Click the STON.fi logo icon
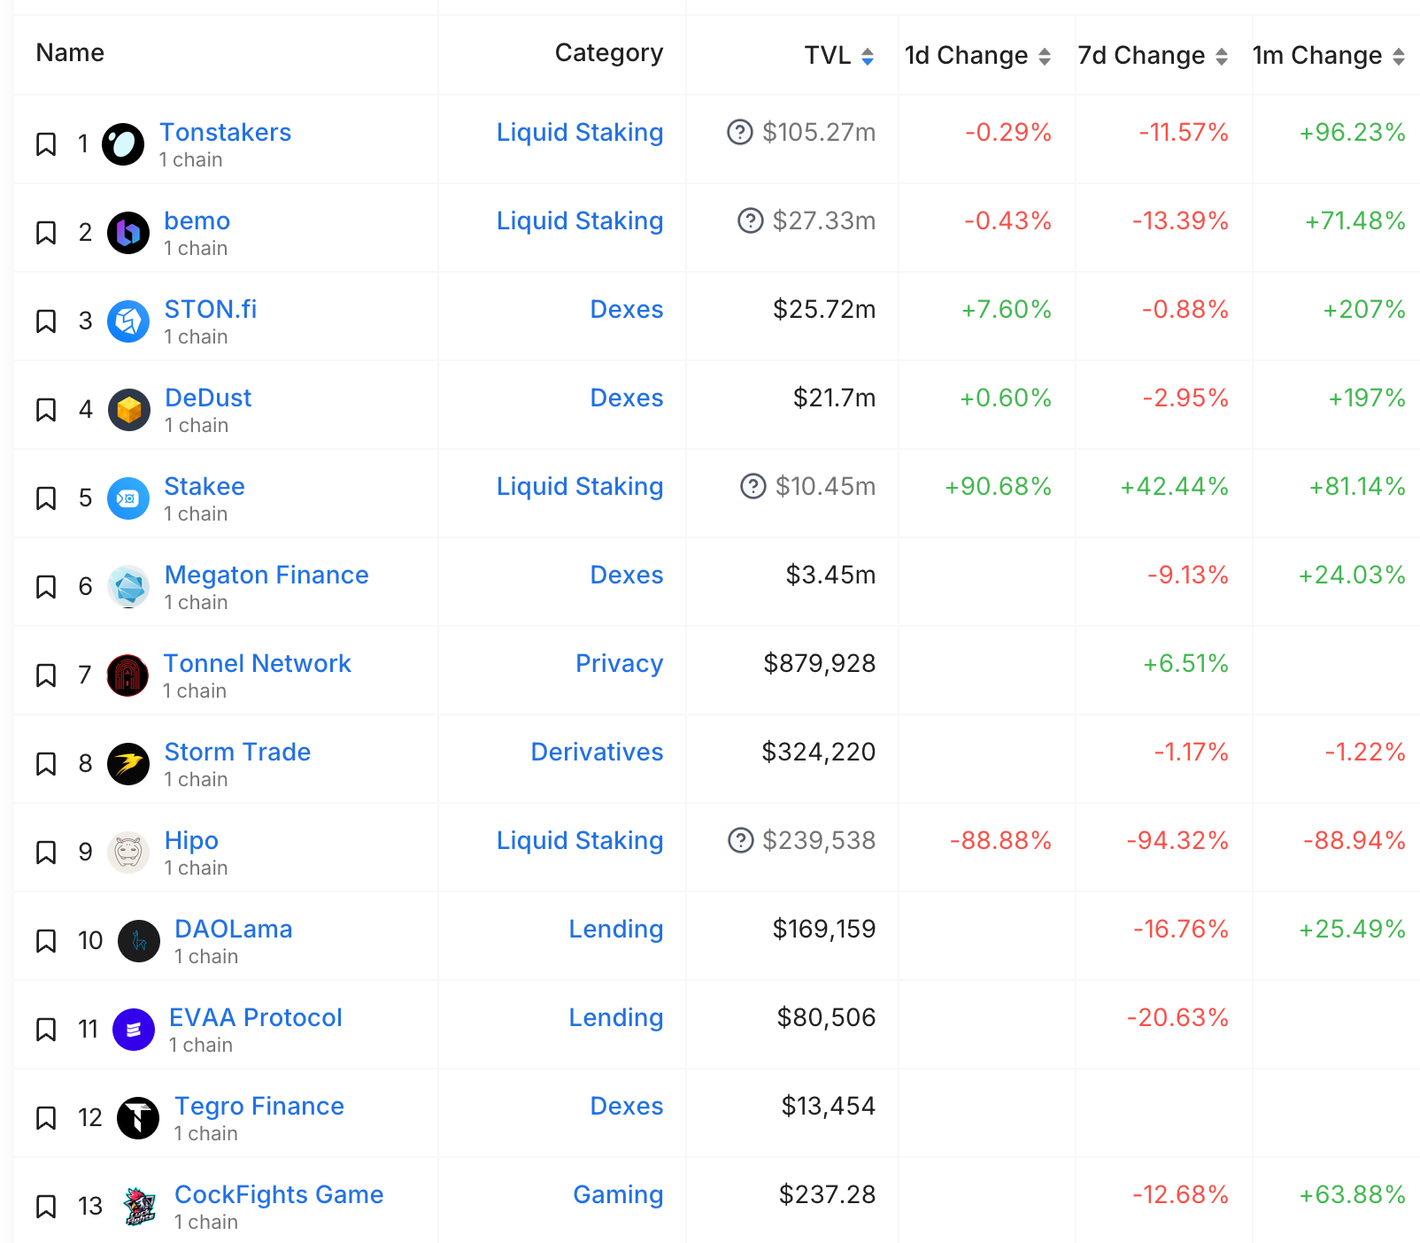Image resolution: width=1420 pixels, height=1243 pixels. (x=128, y=321)
